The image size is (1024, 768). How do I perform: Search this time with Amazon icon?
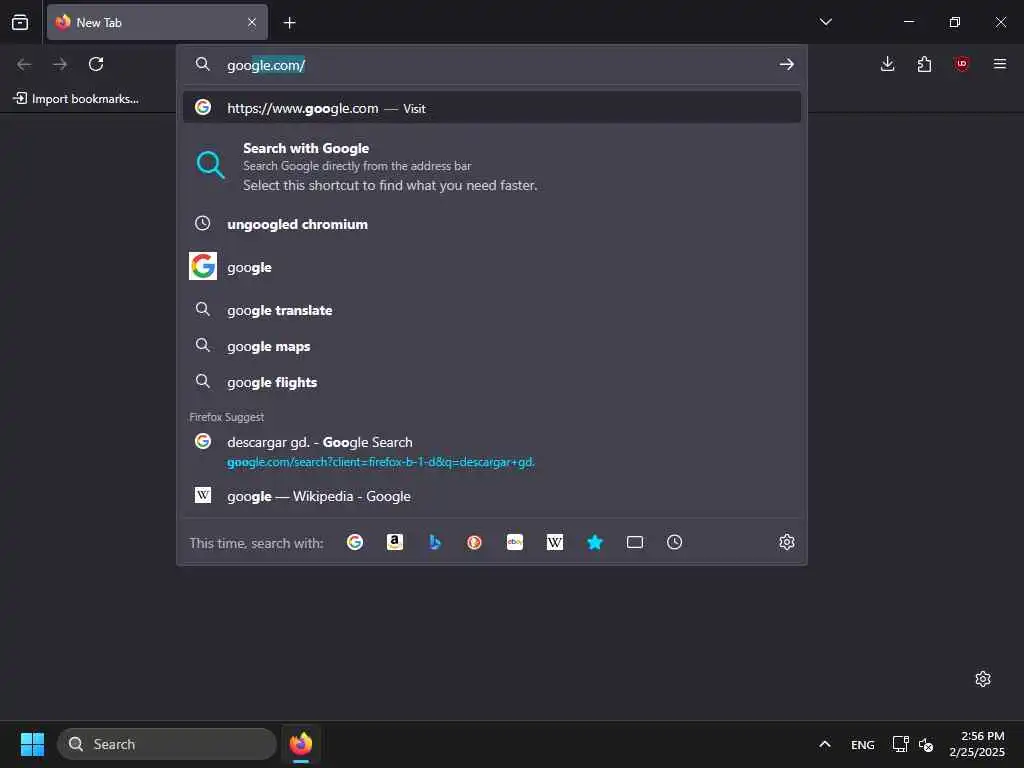(394, 542)
